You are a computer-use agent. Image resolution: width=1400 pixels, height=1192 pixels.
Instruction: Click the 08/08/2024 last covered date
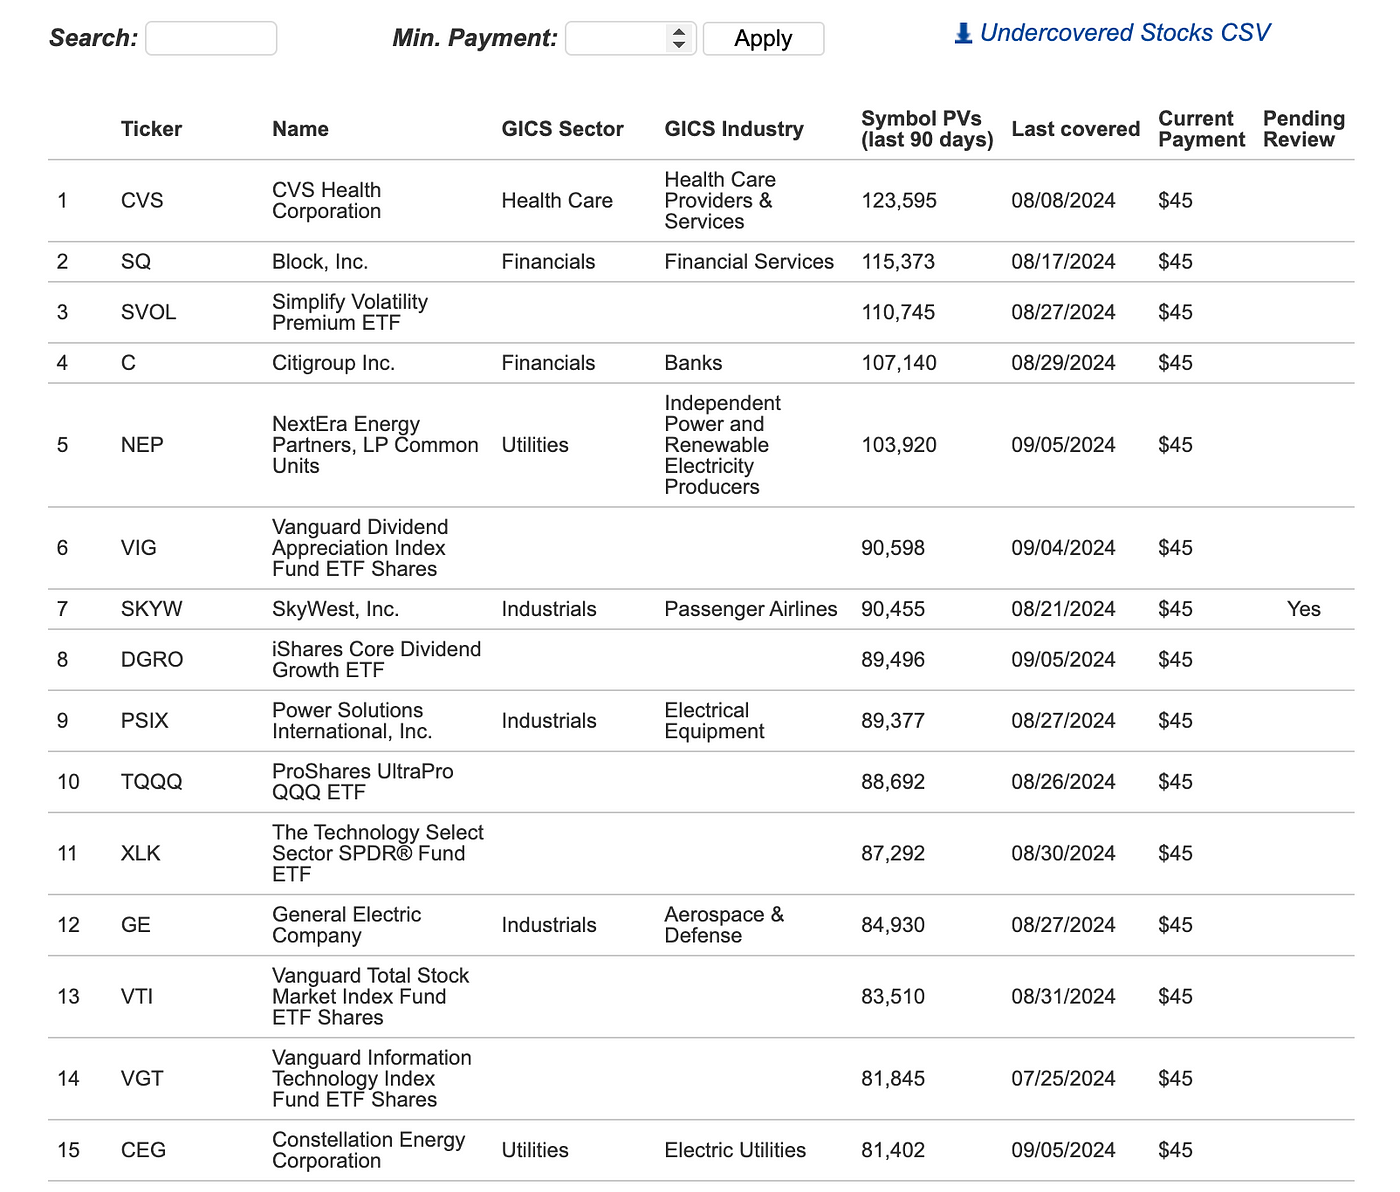click(1064, 201)
